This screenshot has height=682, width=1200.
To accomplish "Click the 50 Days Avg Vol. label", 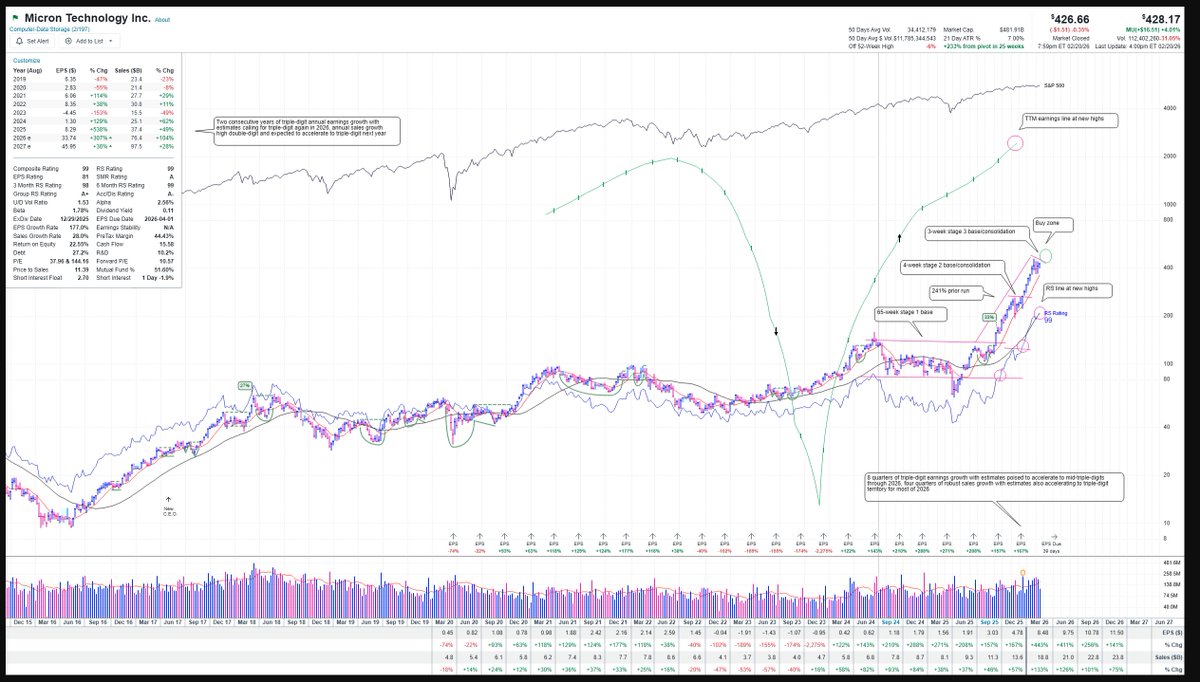I will point(869,30).
